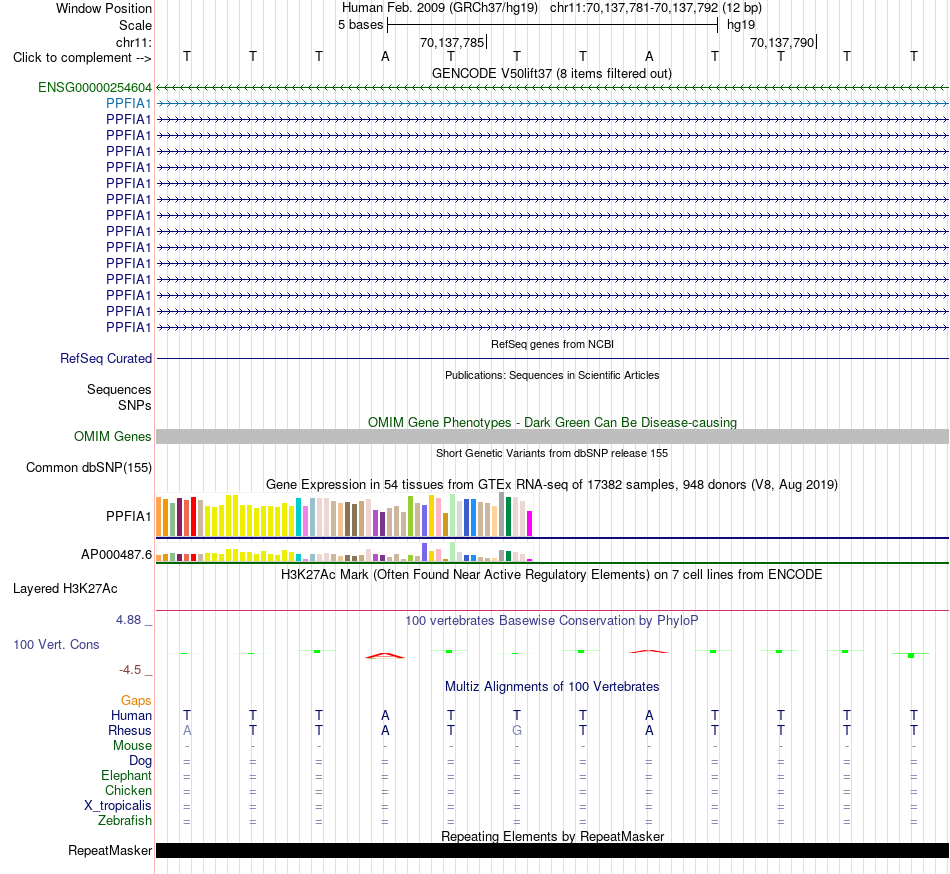Open the RefSeq Curated track label
The width and height of the screenshot is (950, 874).
pyautogui.click(x=105, y=359)
